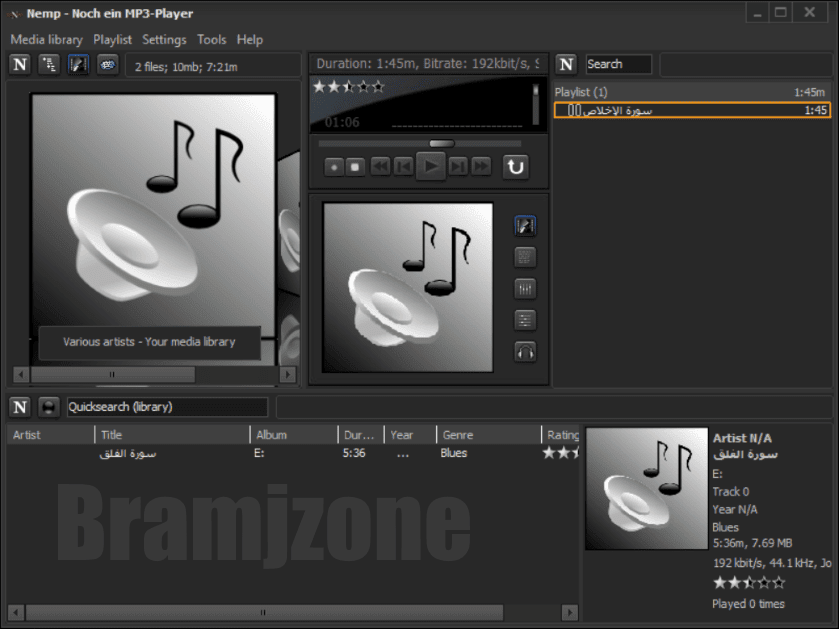Click the '2 files; 10mb; 7:21m' summary

tap(186, 67)
